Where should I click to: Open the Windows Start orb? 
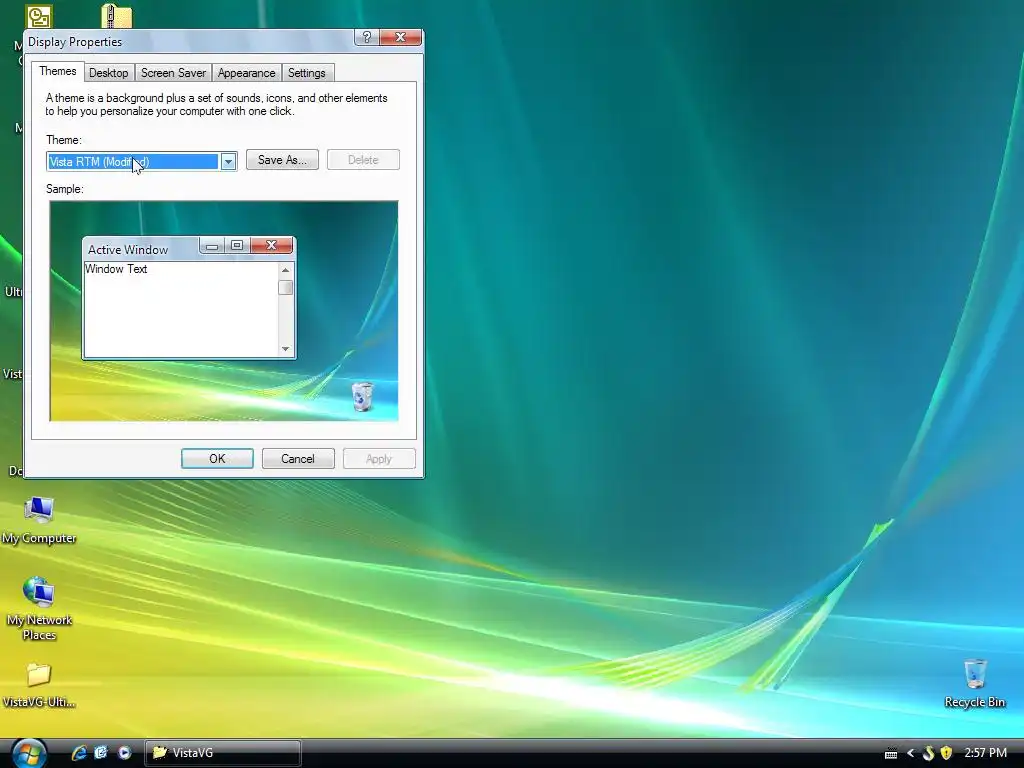(x=29, y=753)
